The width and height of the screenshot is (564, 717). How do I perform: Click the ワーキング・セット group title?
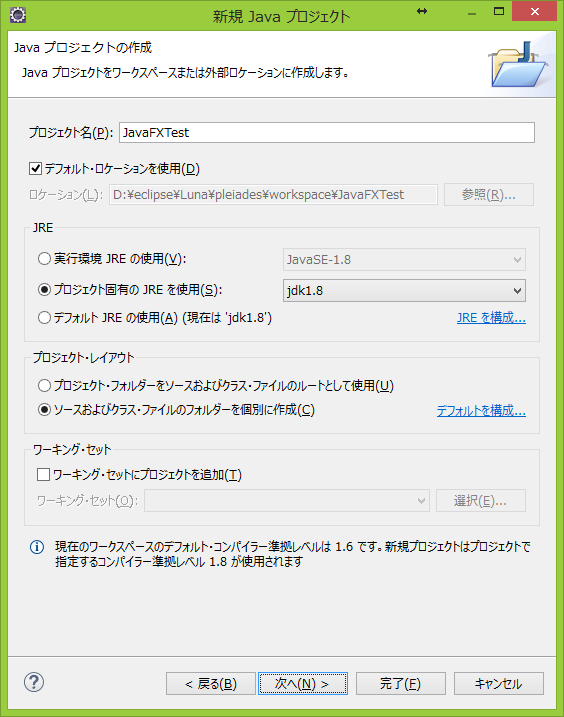72,449
